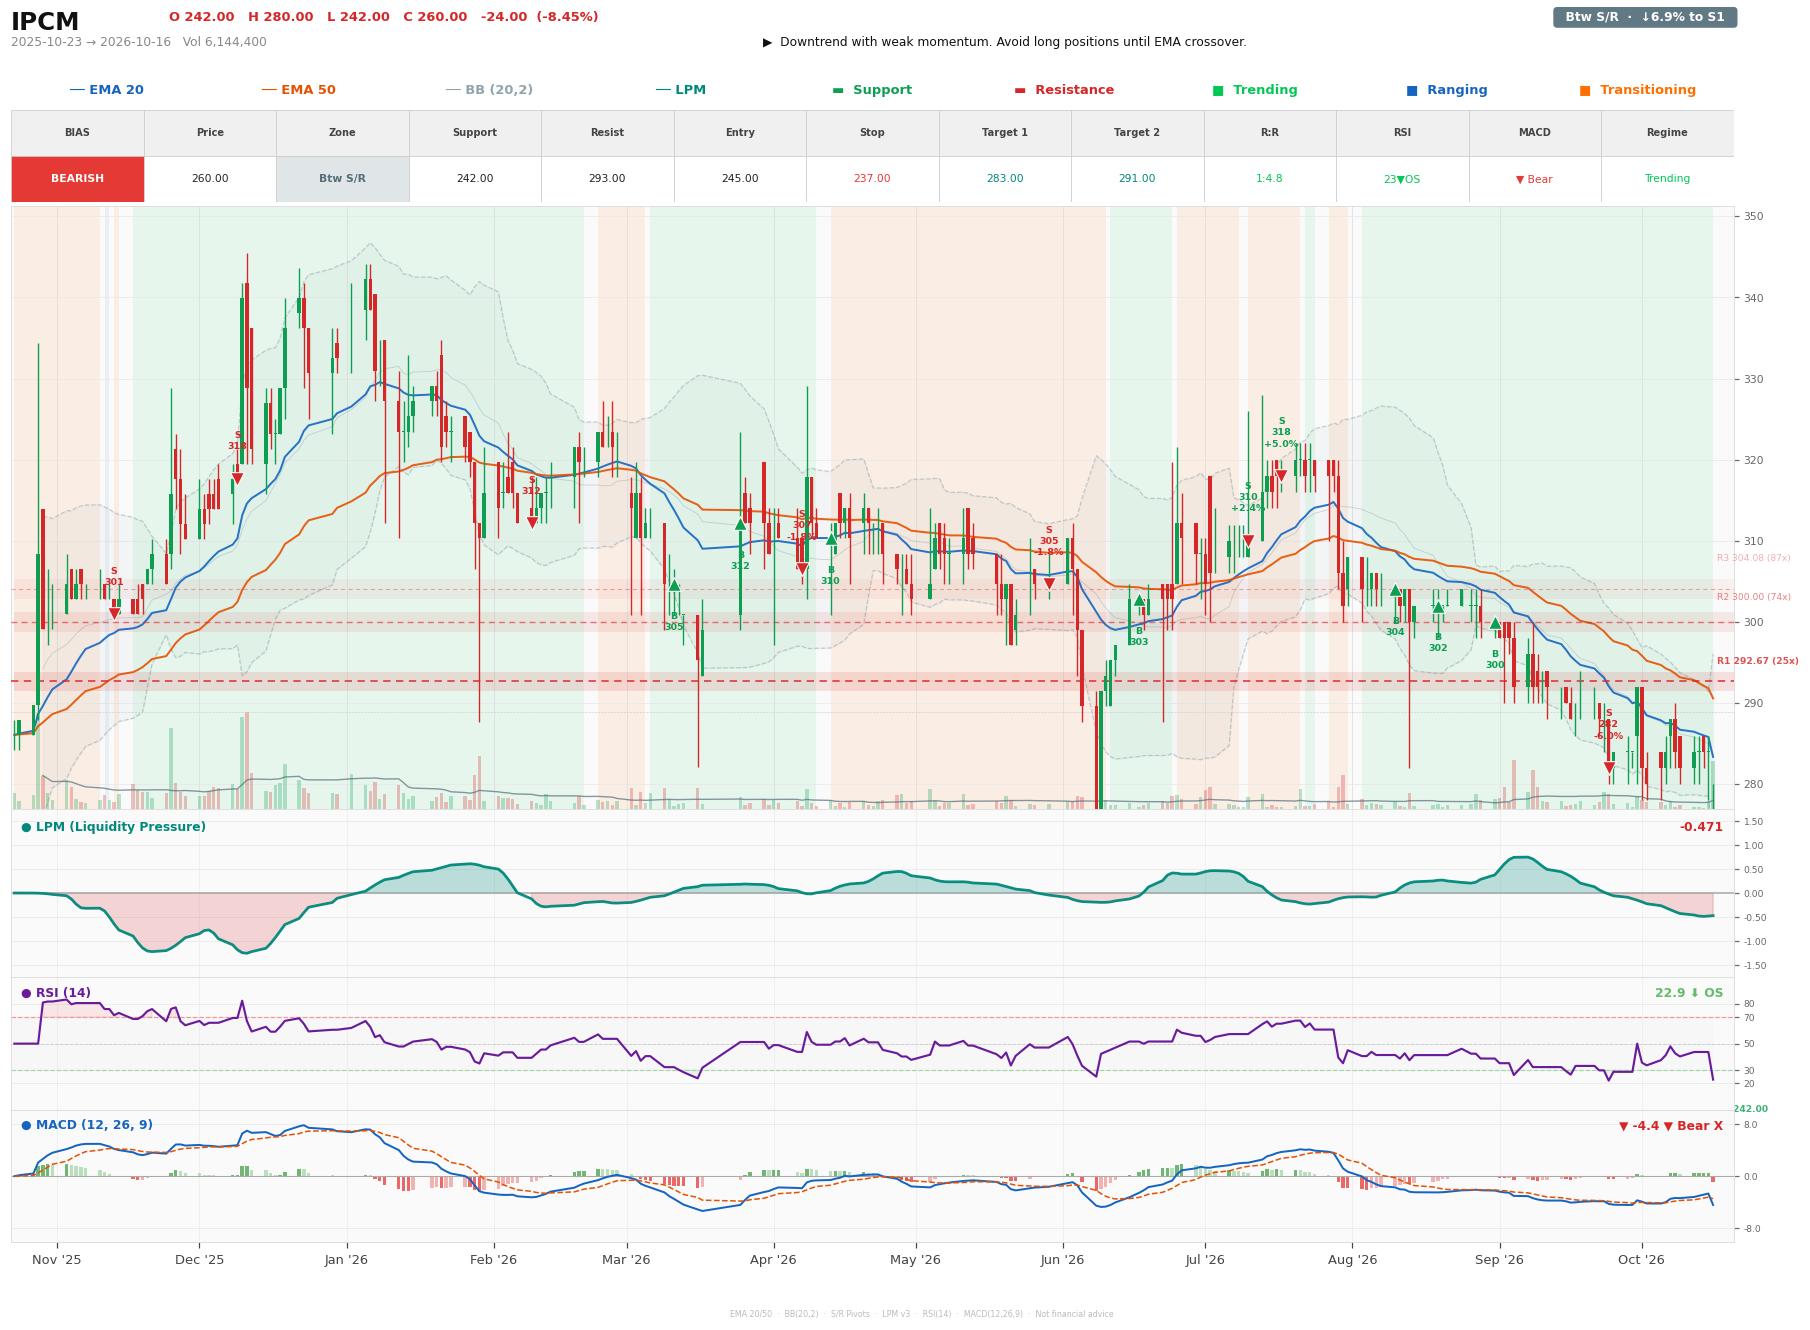Image resolution: width=1810 pixels, height=1330 pixels.
Task: Toggle the EMA 20 legend entry
Action: [106, 90]
